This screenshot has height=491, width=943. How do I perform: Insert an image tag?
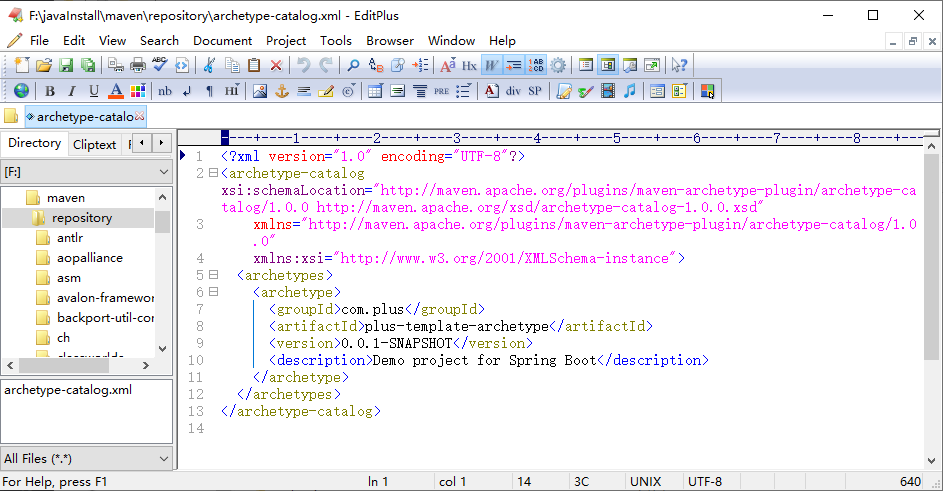coord(260,91)
